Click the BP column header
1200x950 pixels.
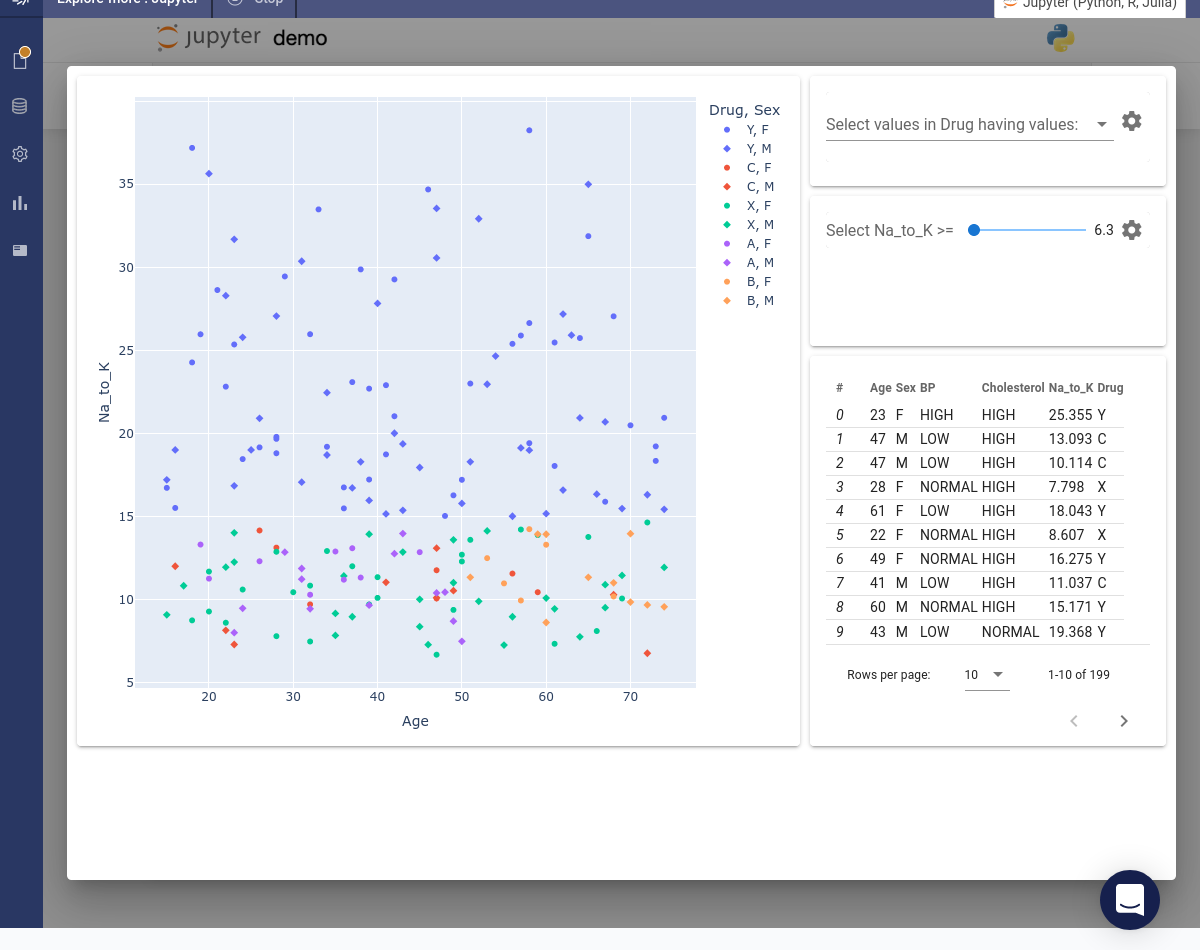[x=928, y=388]
